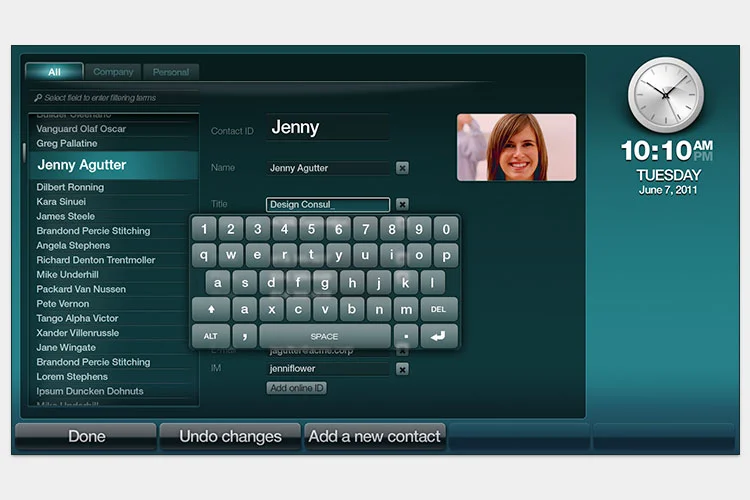The width and height of the screenshot is (750, 500).
Task: Tap the DEL key on the keyboard
Action: 439,310
